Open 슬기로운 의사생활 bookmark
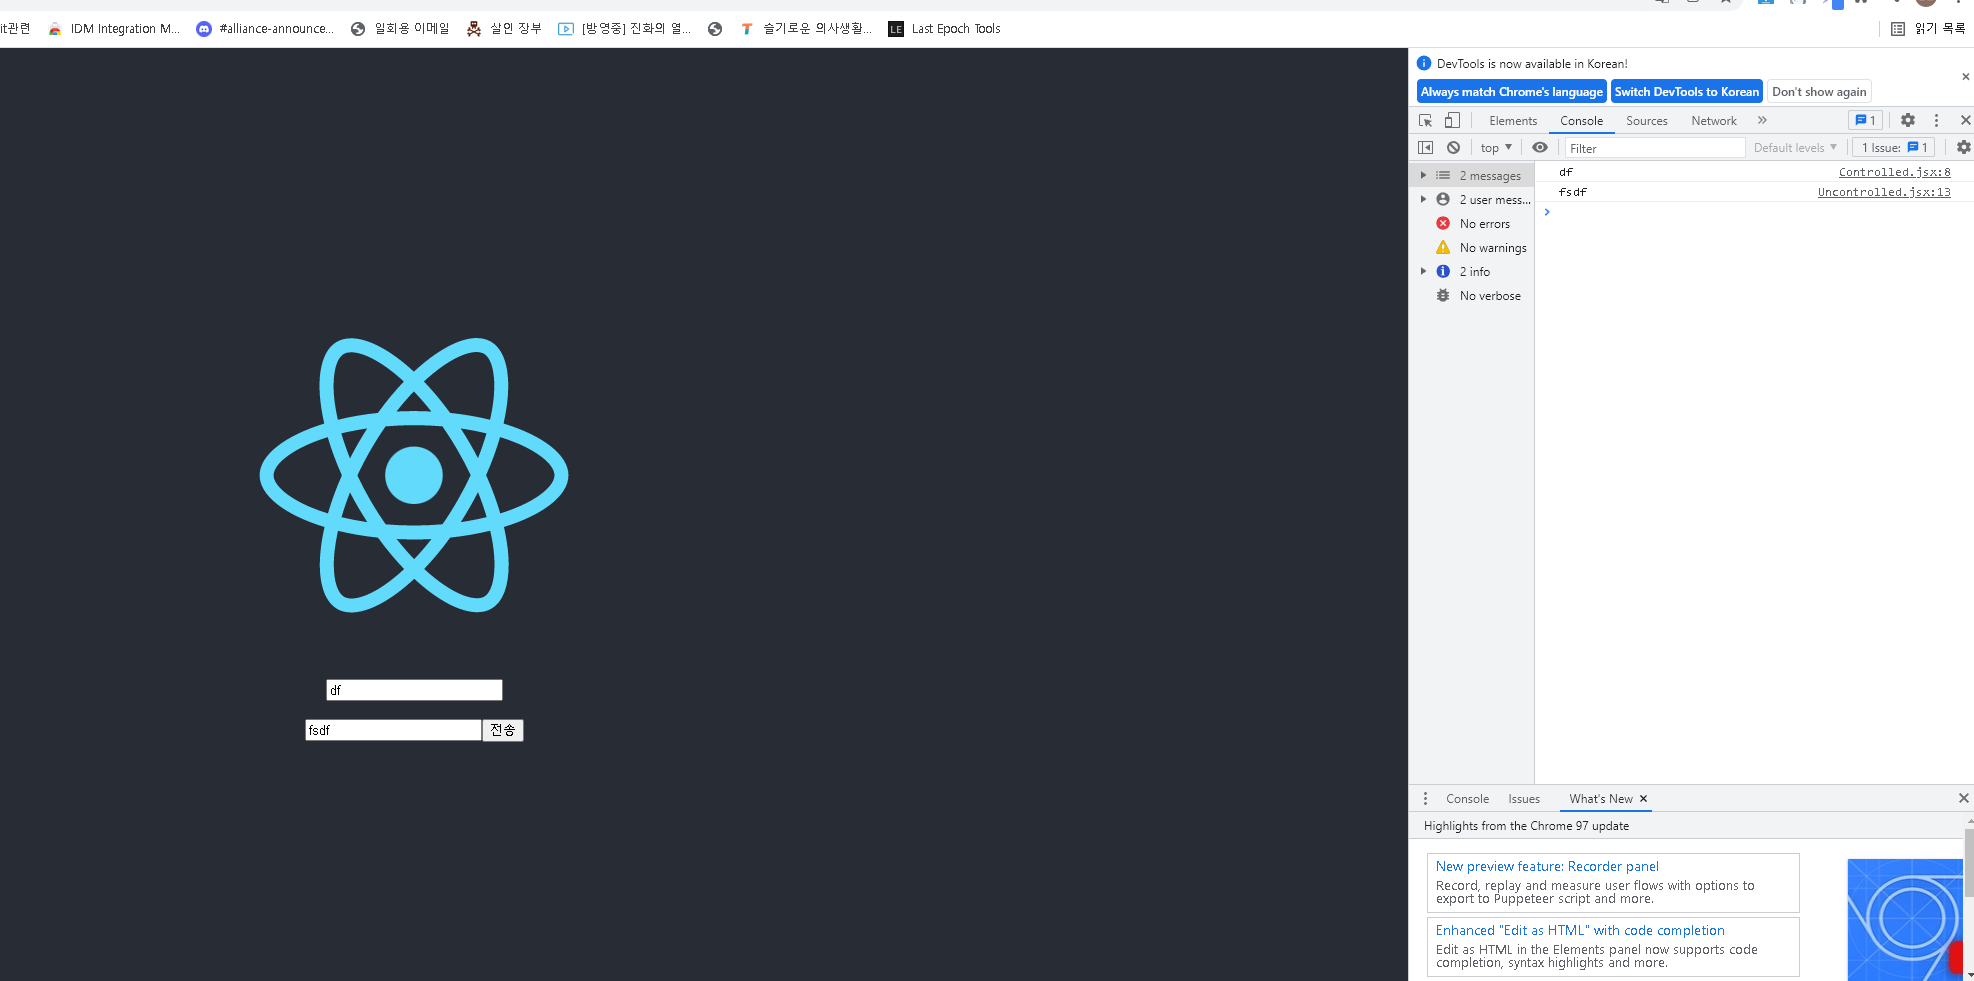This screenshot has height=981, width=1974. tap(805, 29)
